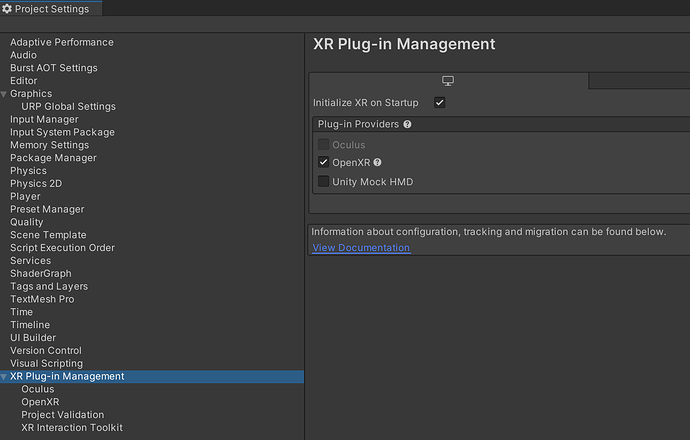The width and height of the screenshot is (690, 440).
Task: Open the View Documentation link
Action: 361,248
